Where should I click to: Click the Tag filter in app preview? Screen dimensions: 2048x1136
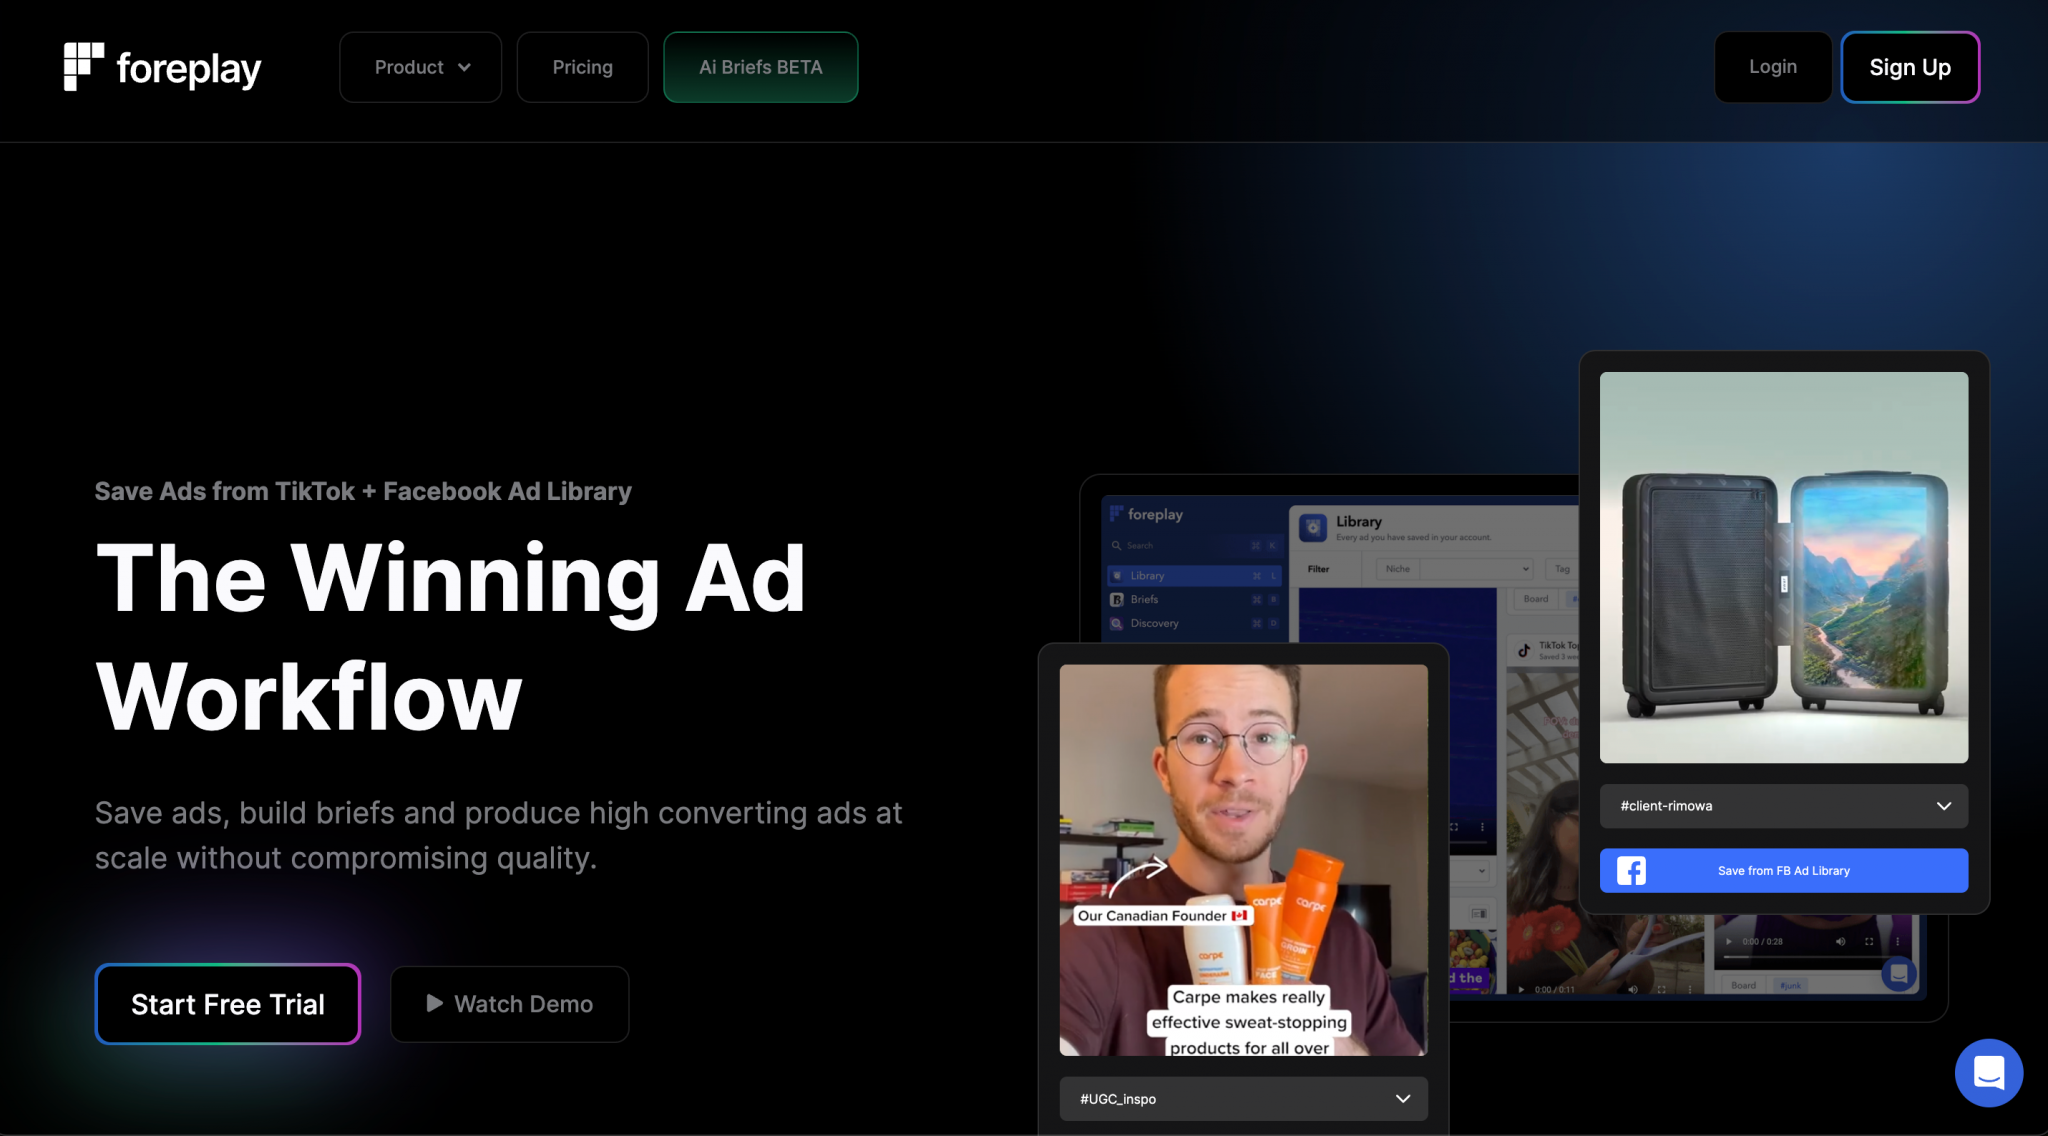1562,569
